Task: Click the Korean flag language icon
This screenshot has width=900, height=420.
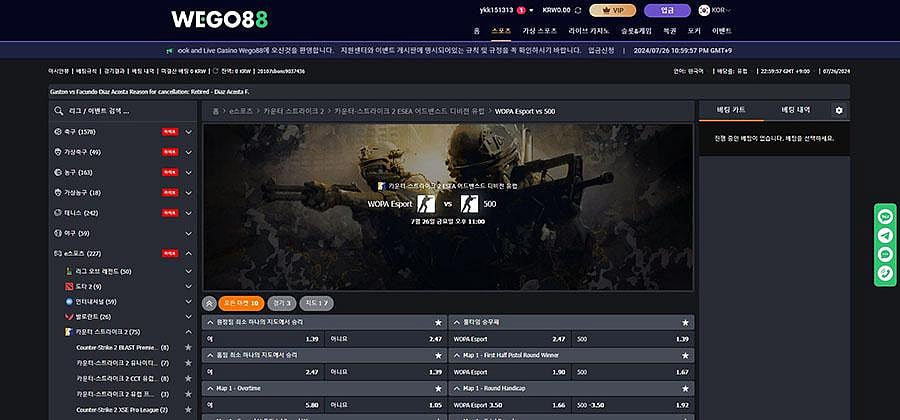Action: pyautogui.click(x=704, y=10)
